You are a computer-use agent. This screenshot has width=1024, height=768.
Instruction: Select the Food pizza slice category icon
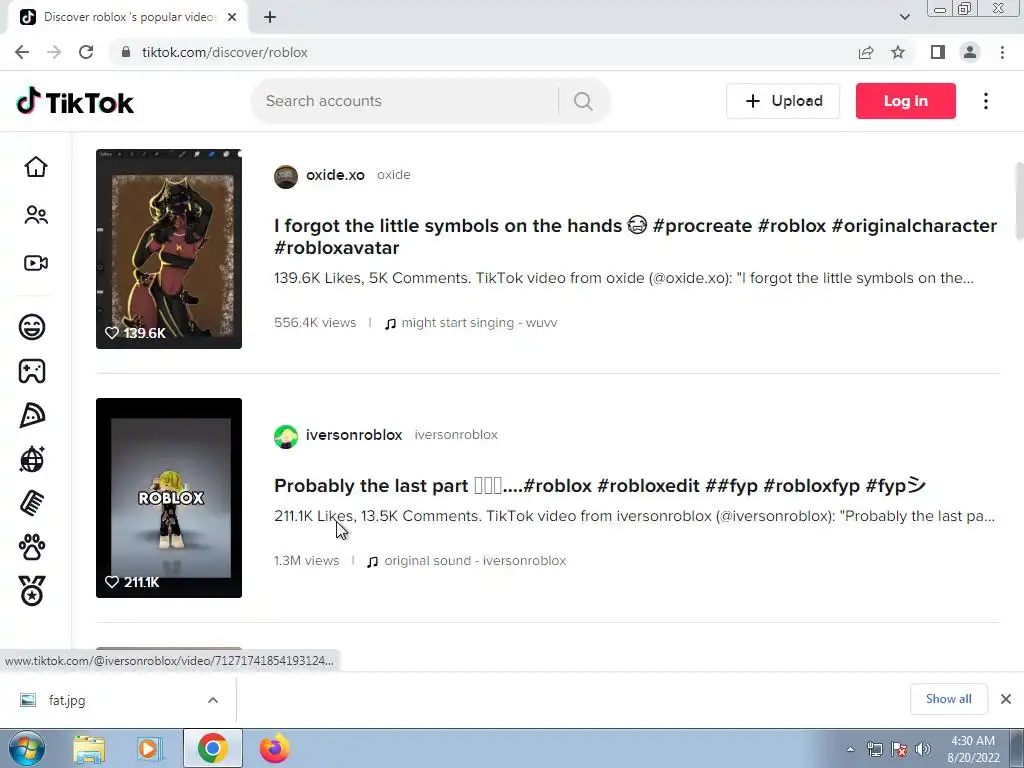[x=32, y=415]
